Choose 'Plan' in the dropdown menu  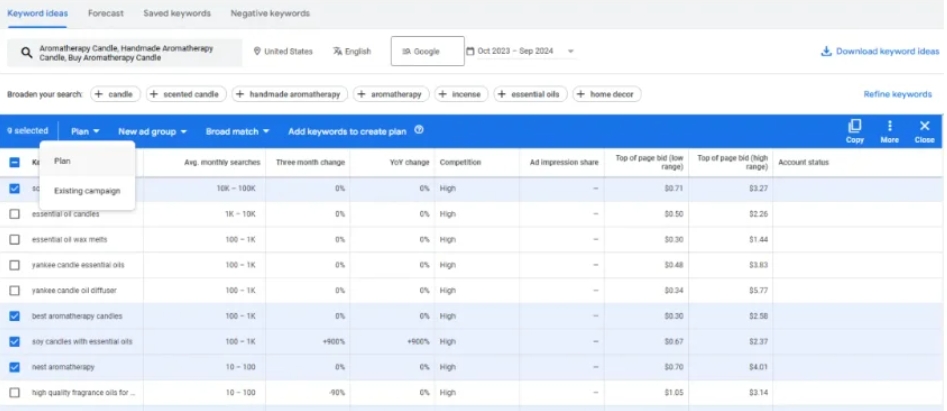[87, 161]
